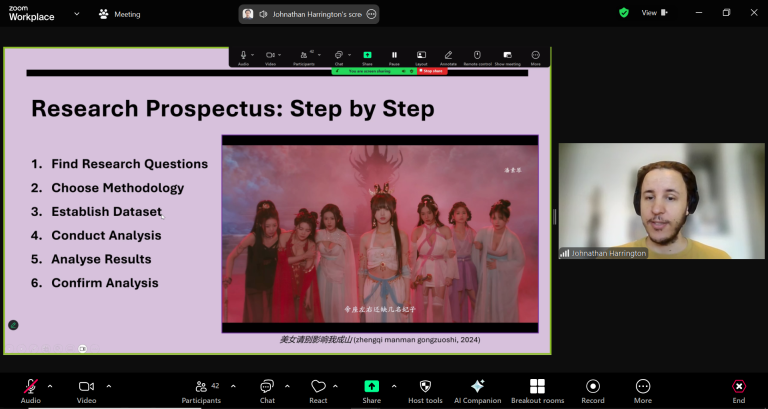Viewport: 768px width, 409px height.
Task: Click the red Stop share button
Action: [432, 71]
